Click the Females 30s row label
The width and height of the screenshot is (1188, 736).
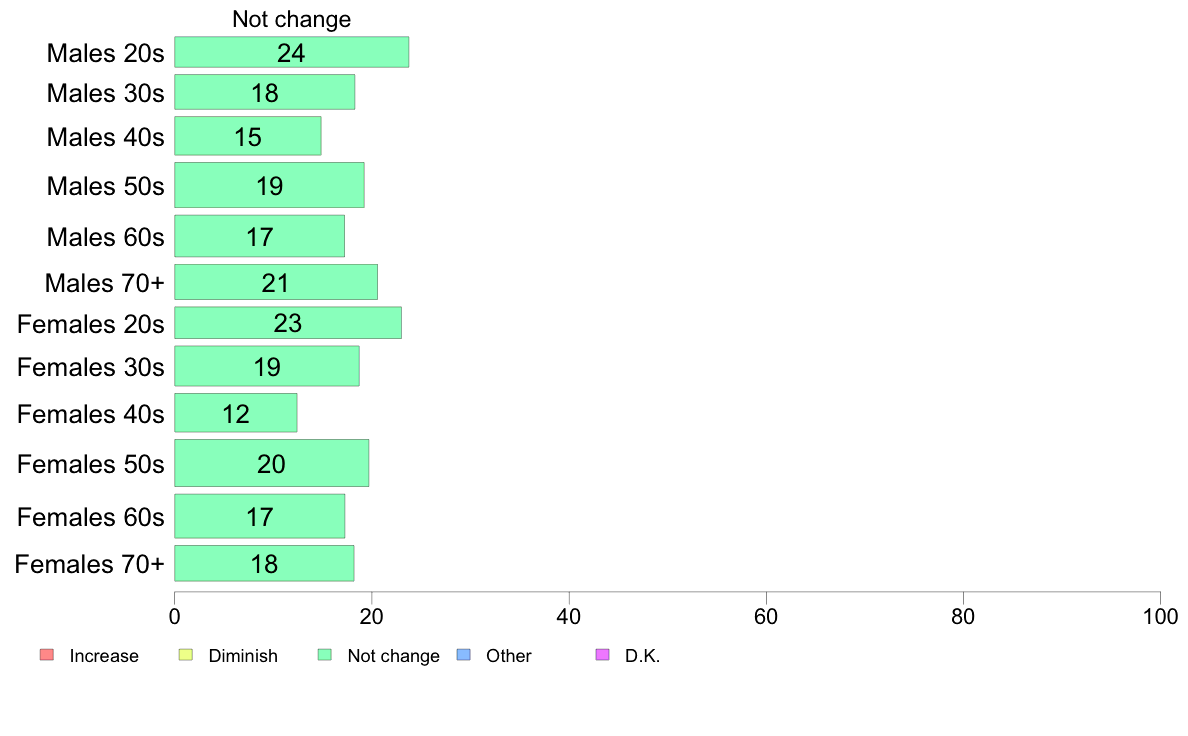click(90, 367)
